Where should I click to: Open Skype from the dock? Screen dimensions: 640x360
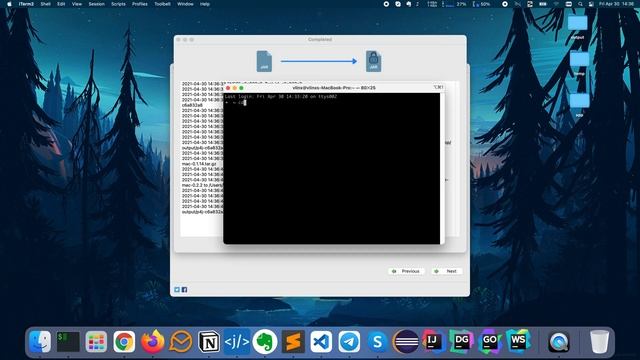[x=378, y=341]
